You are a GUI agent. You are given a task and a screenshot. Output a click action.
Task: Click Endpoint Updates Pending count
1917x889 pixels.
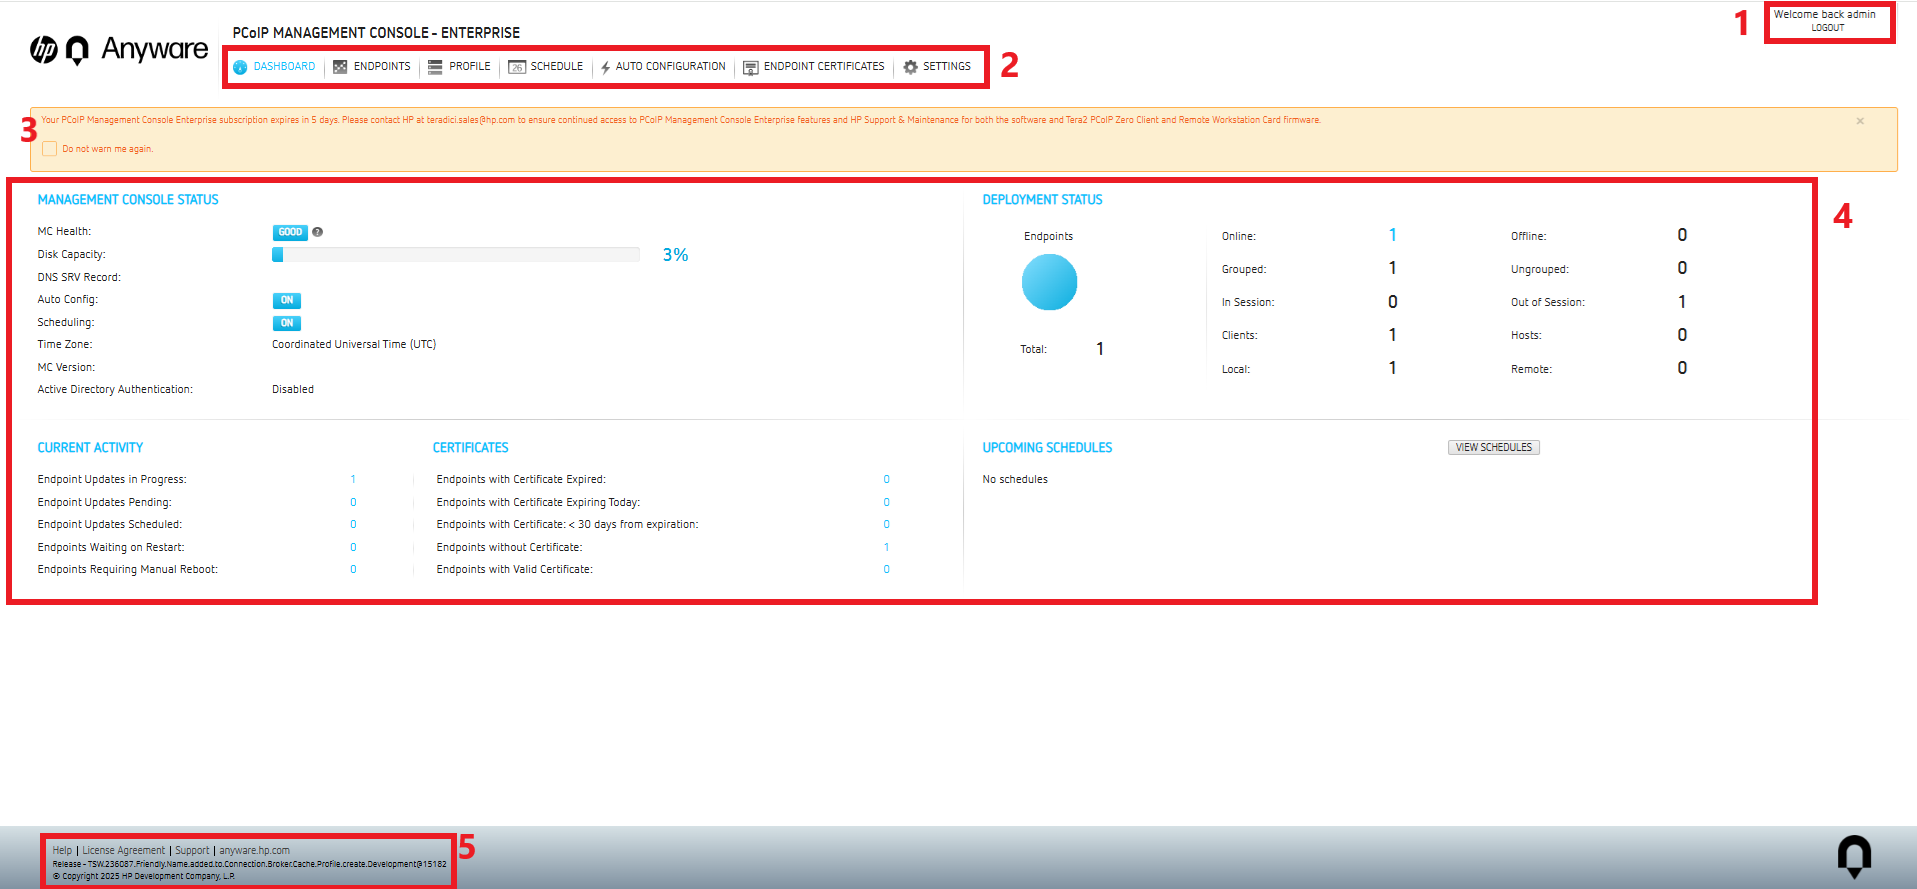coord(353,502)
